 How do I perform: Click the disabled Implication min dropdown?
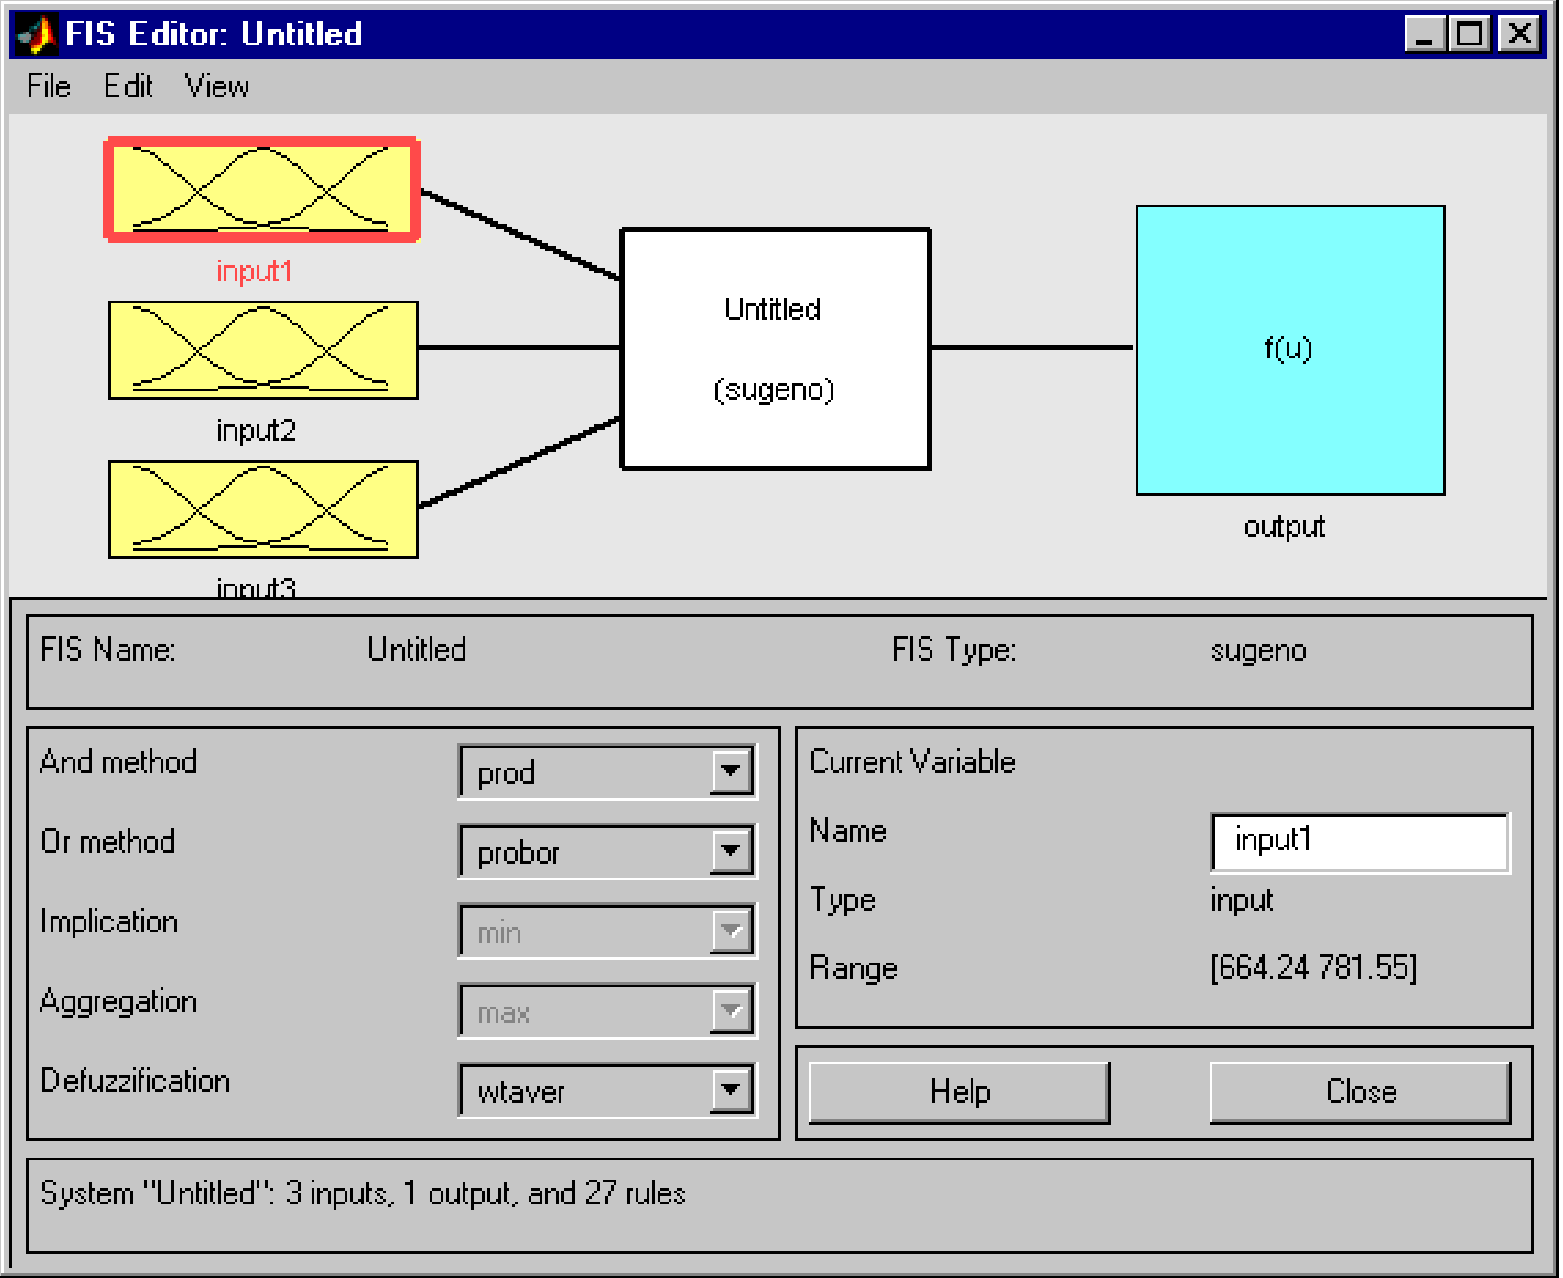pyautogui.click(x=607, y=932)
